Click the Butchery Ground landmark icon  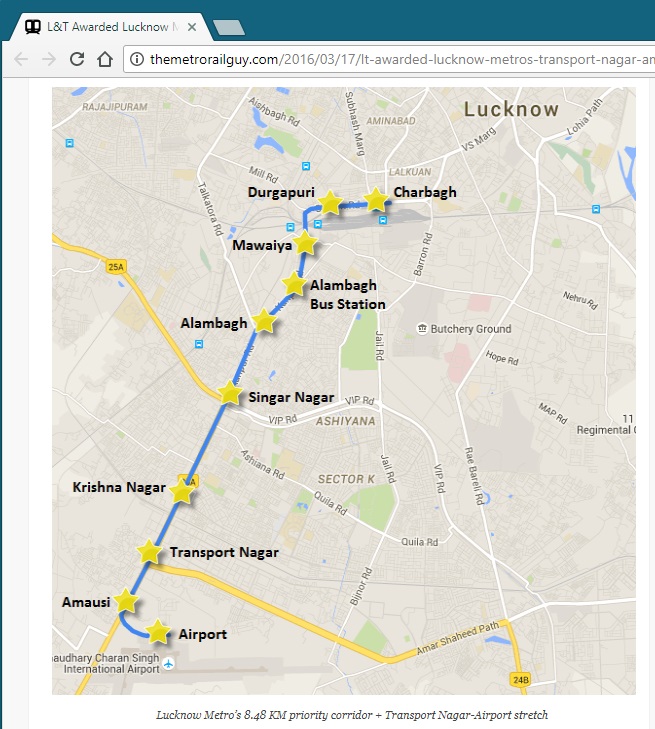click(x=422, y=329)
